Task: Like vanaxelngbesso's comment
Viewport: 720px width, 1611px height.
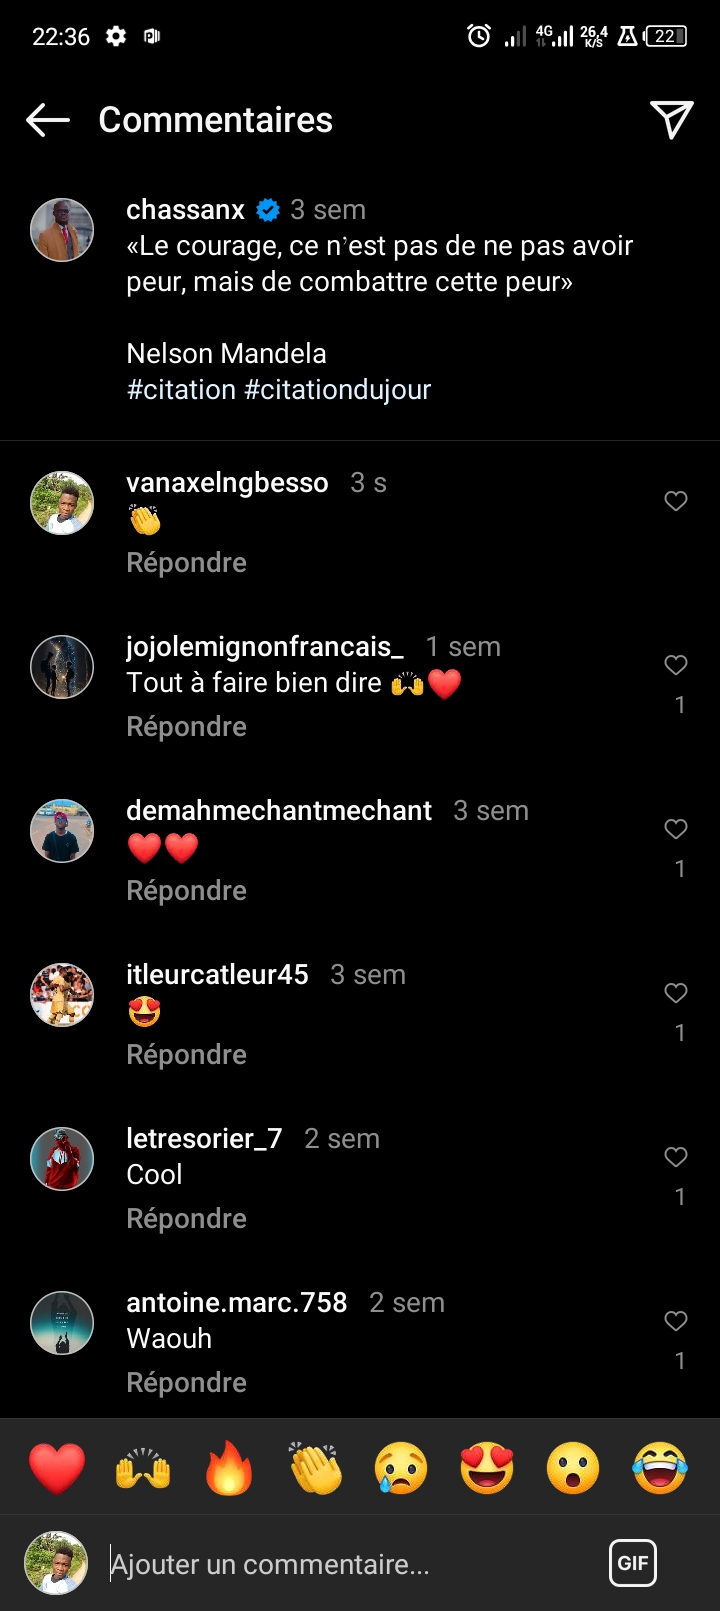Action: coord(676,501)
